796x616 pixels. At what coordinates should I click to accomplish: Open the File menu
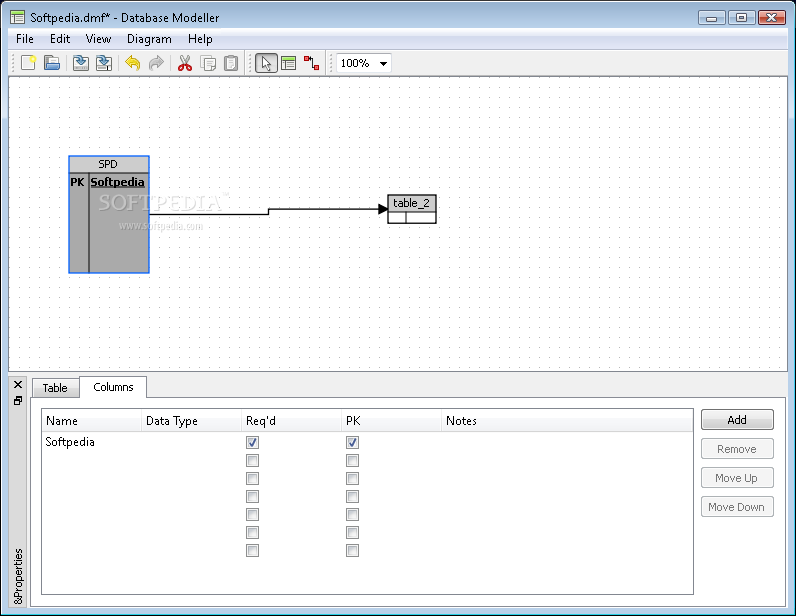(x=25, y=39)
